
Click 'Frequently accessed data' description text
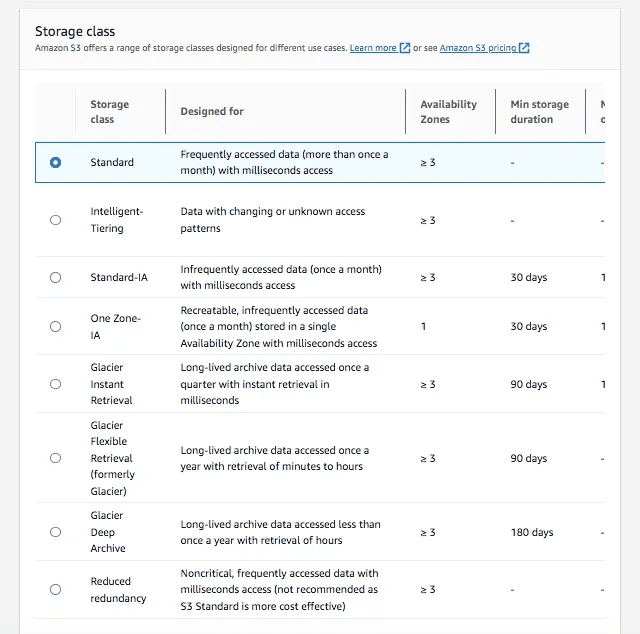click(x=284, y=162)
